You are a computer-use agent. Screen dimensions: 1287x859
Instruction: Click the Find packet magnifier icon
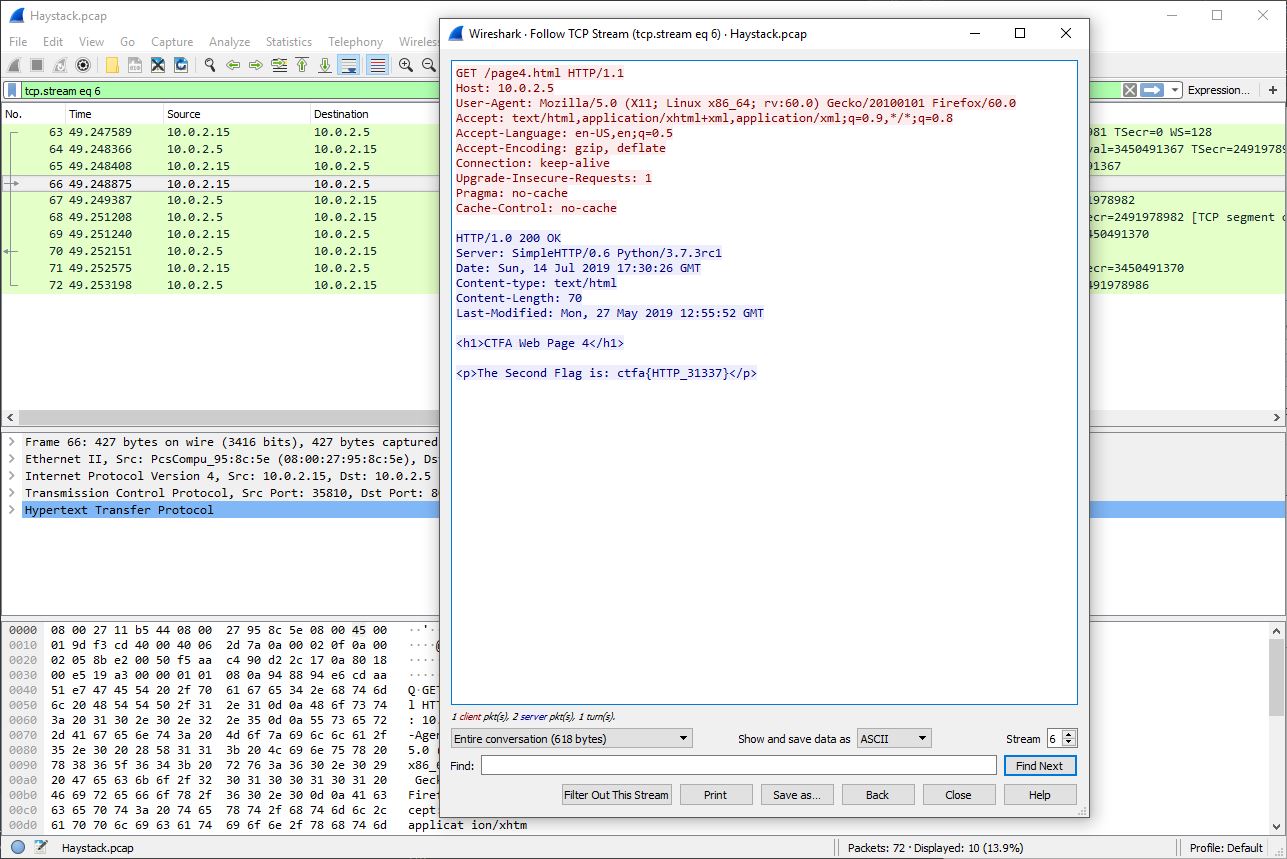point(210,65)
